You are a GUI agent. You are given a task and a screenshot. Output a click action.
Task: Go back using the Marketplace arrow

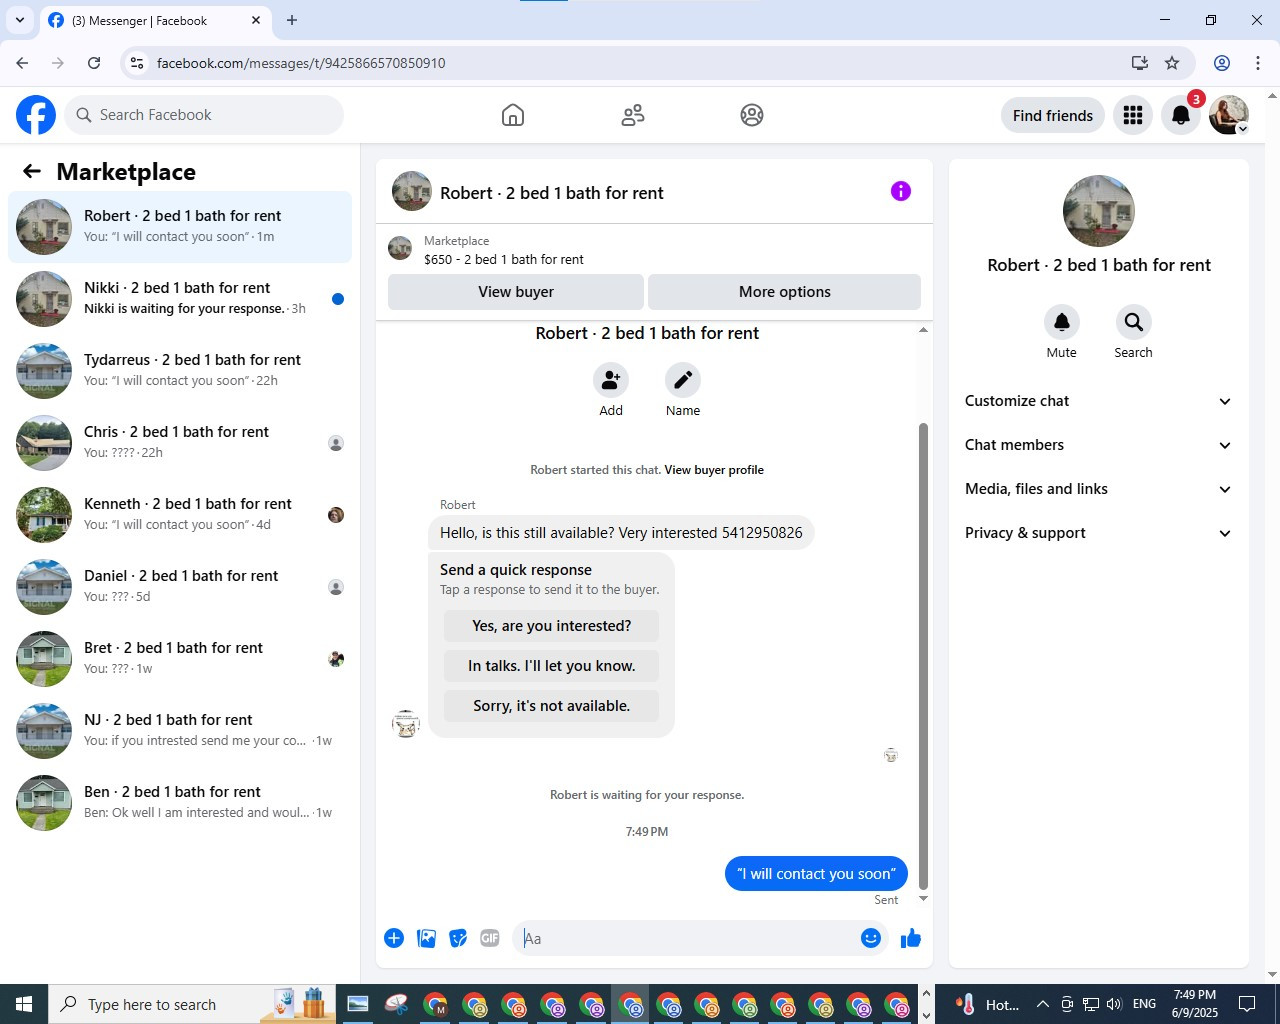coord(32,171)
